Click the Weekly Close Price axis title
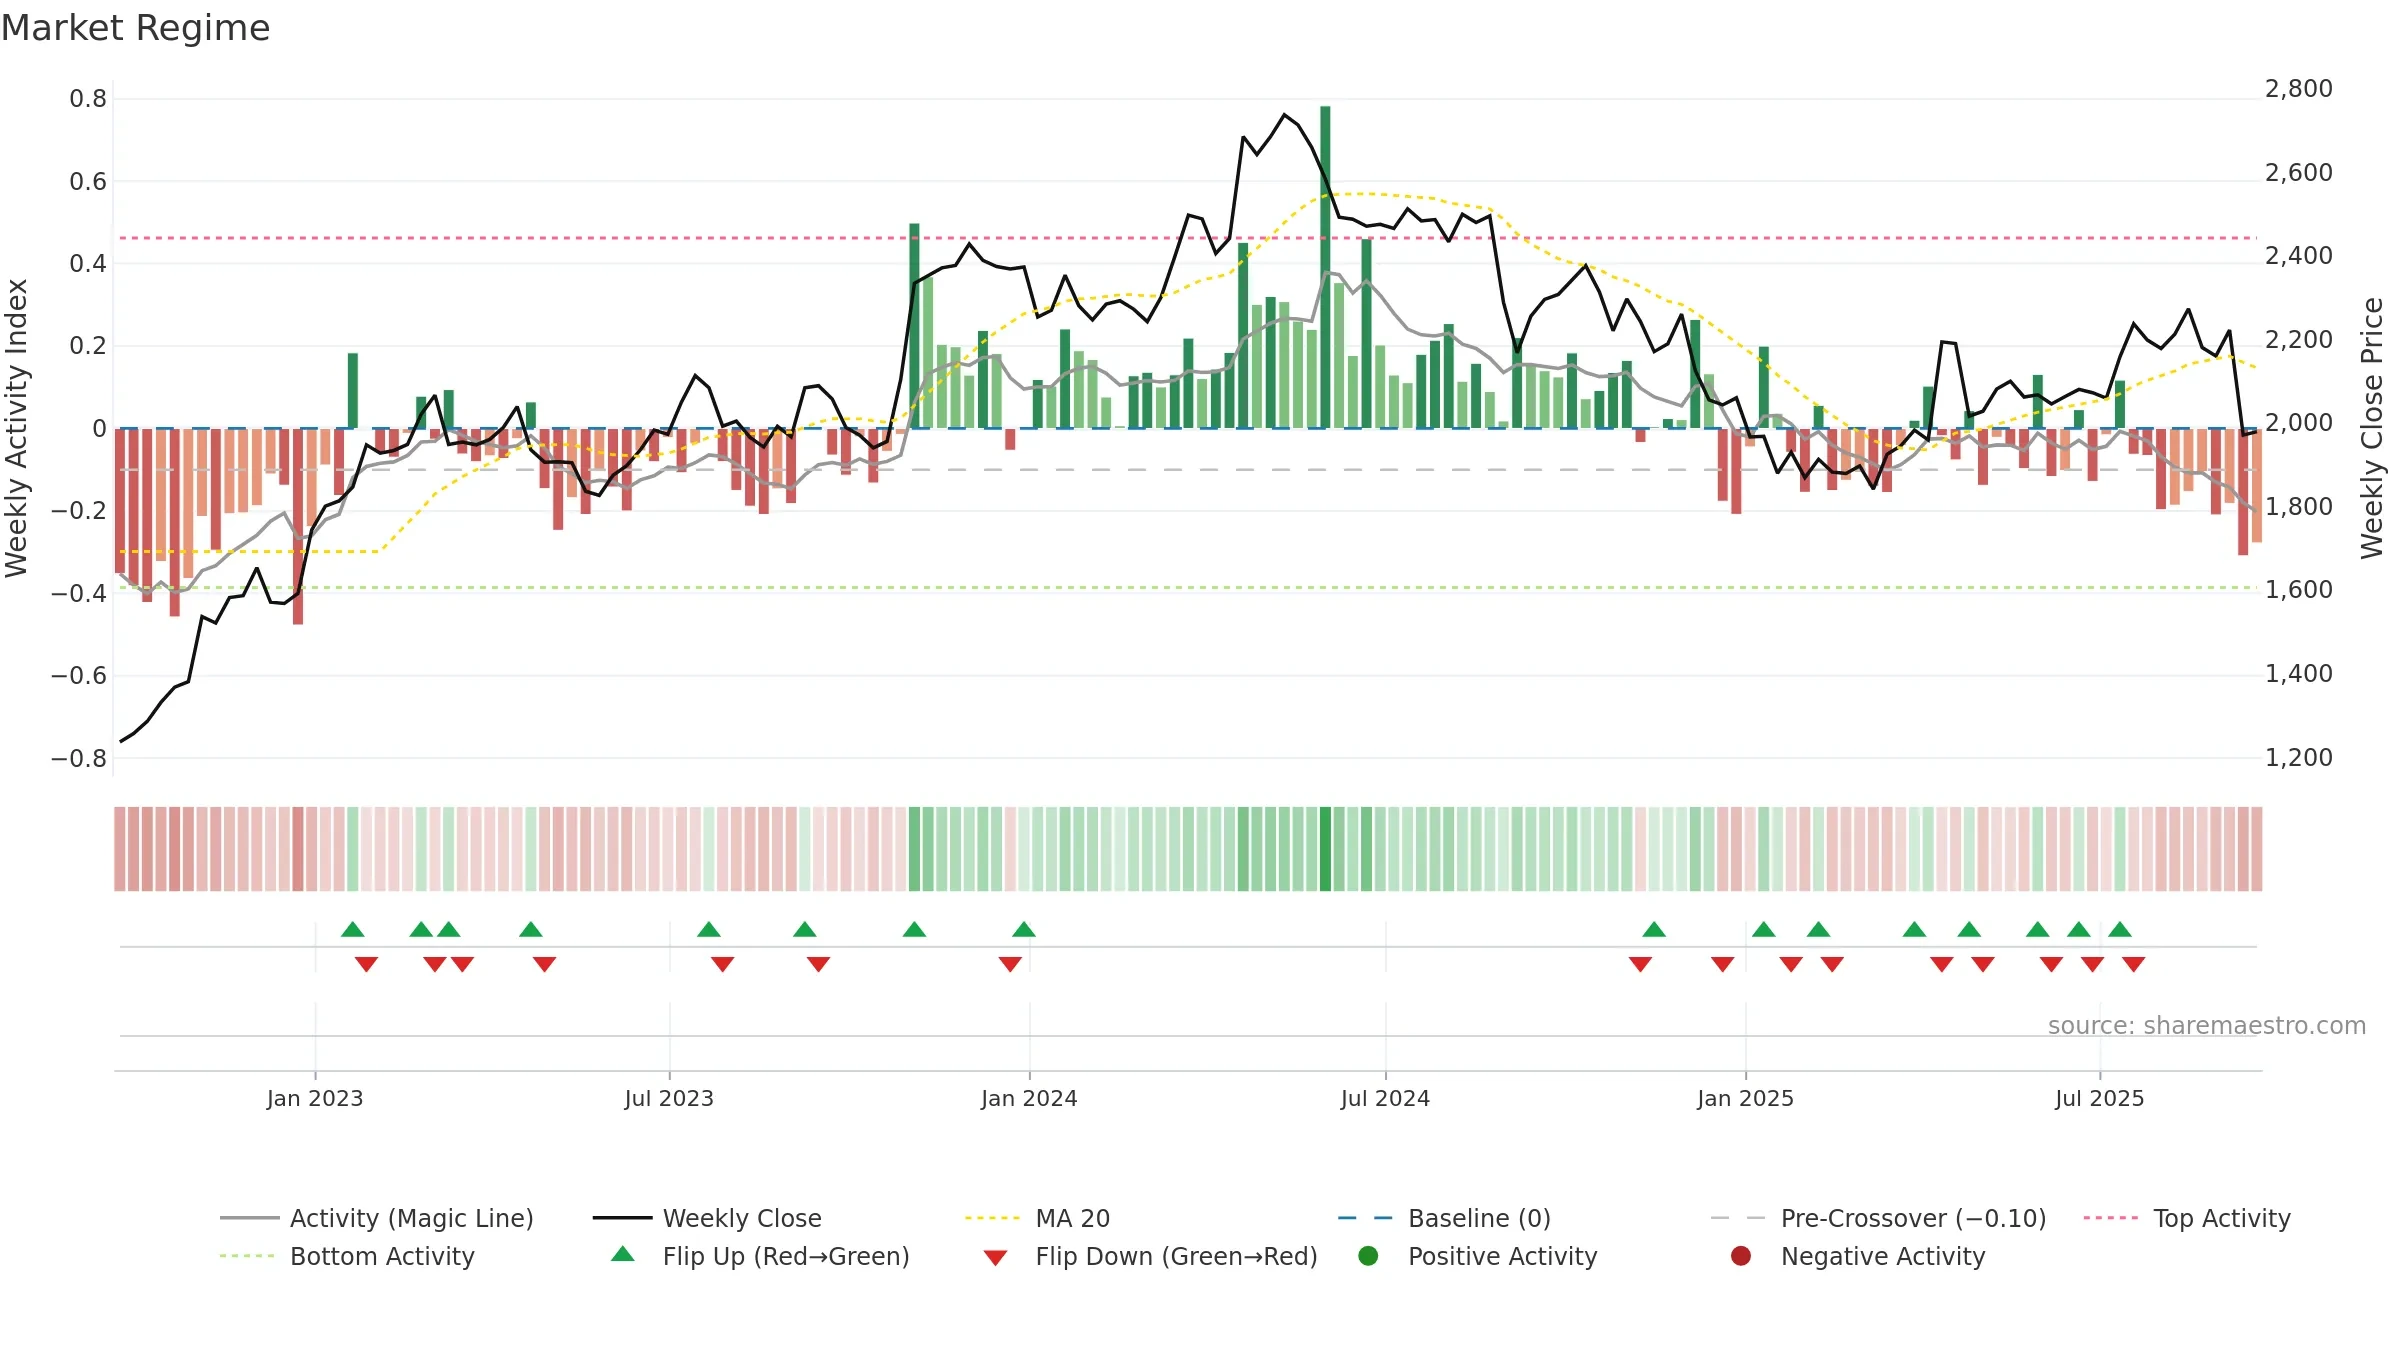Viewport: 2400px width, 1350px height. (x=2372, y=428)
